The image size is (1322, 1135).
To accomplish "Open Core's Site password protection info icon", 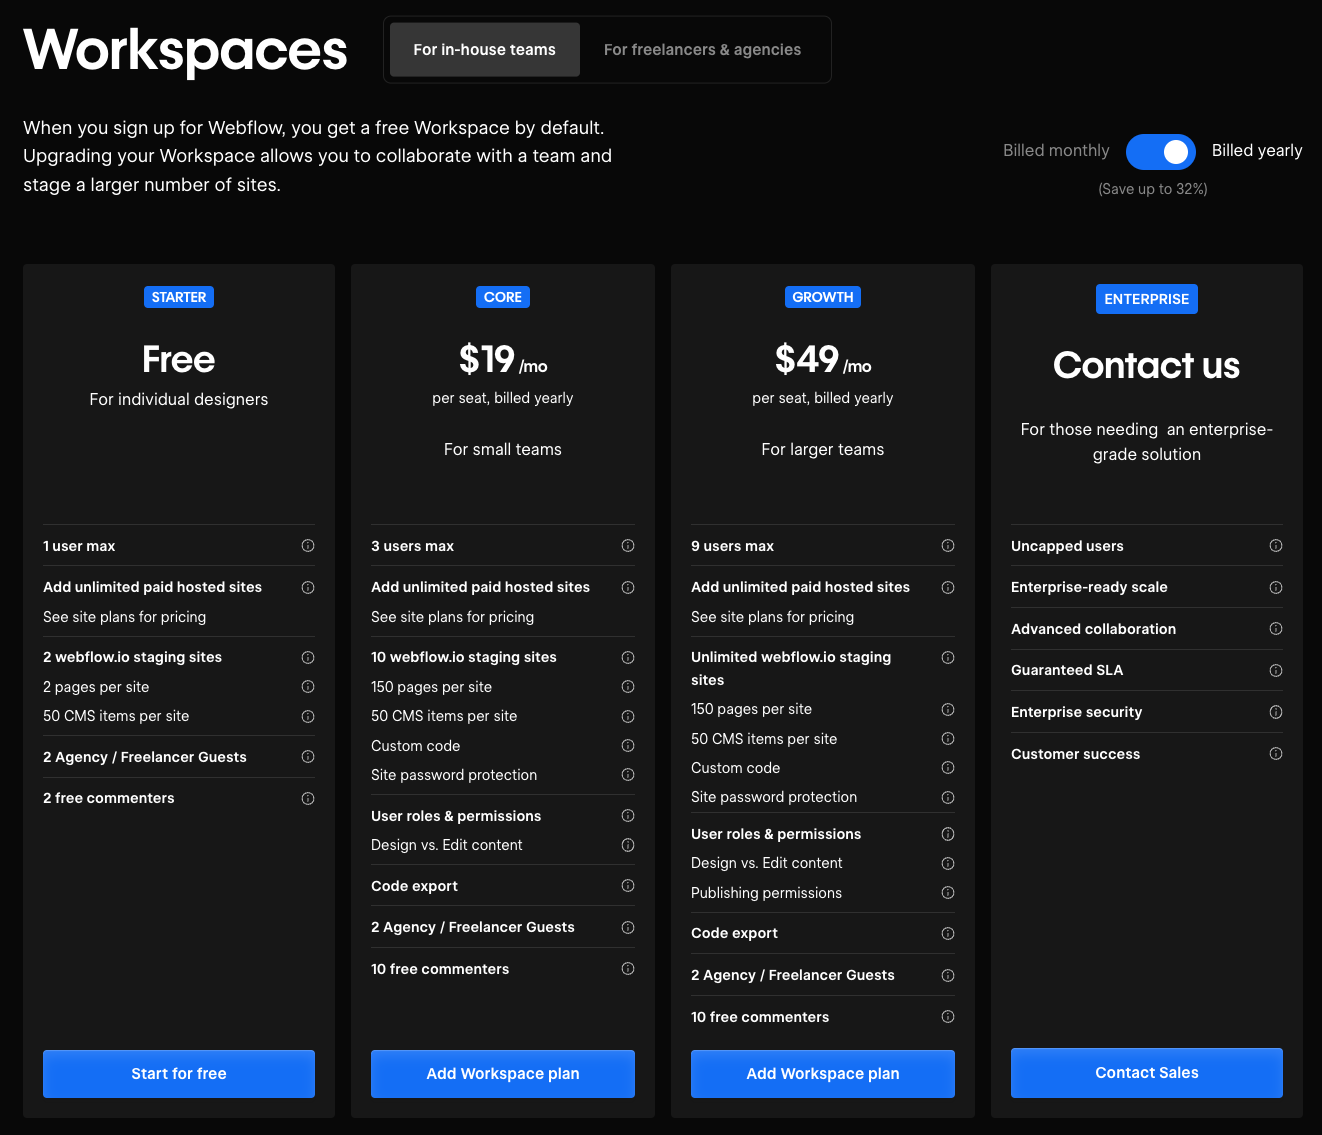I will [x=628, y=775].
